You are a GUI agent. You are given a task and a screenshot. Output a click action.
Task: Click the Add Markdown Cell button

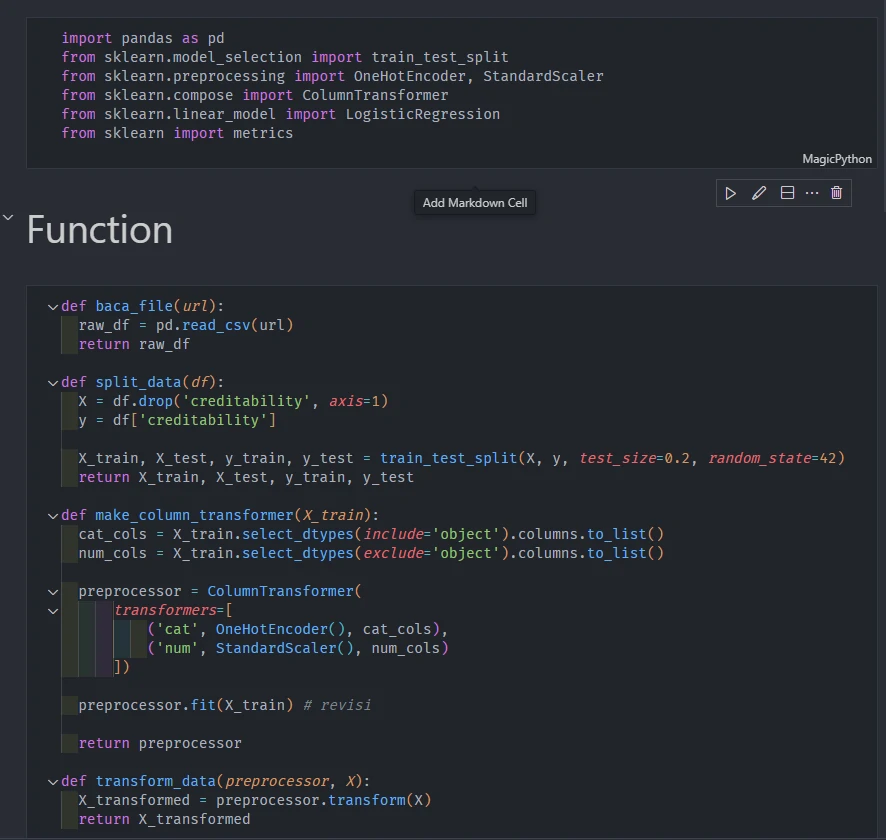pyautogui.click(x=475, y=203)
